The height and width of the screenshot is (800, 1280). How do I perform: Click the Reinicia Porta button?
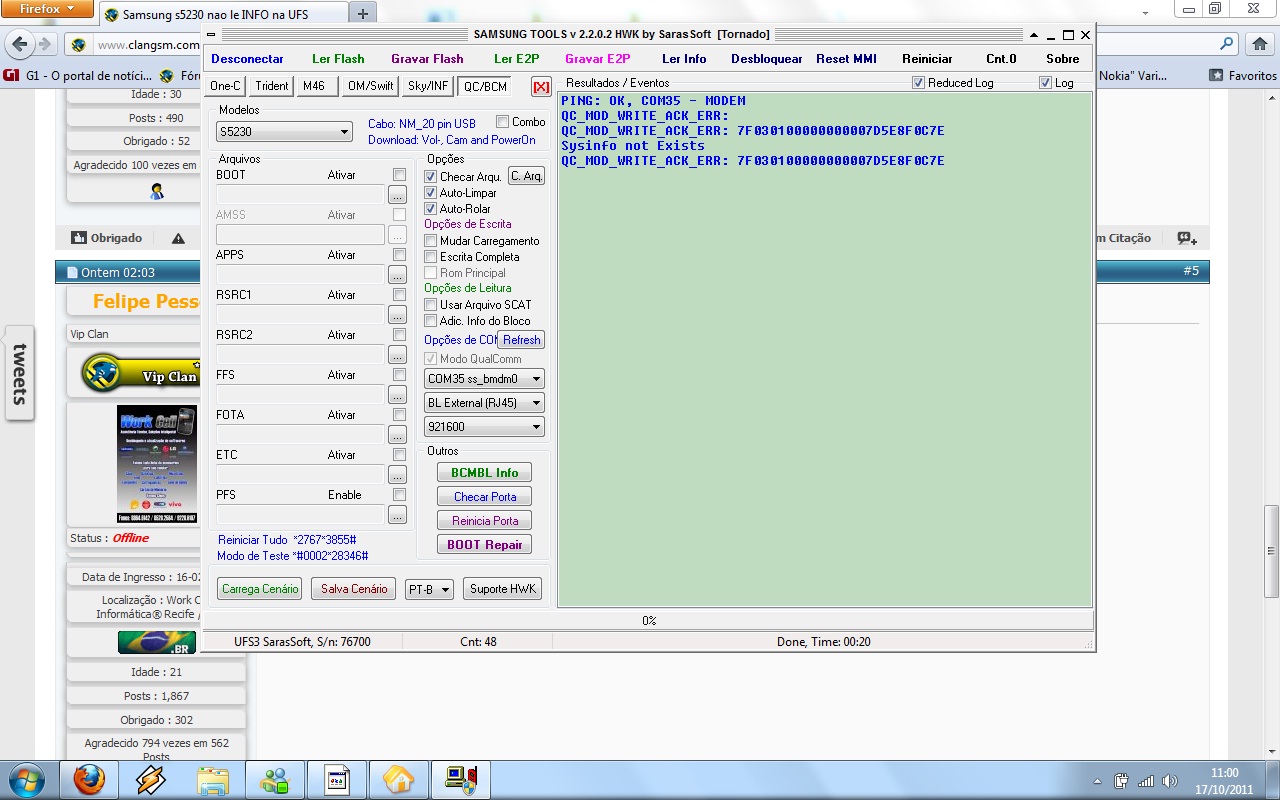(x=484, y=521)
